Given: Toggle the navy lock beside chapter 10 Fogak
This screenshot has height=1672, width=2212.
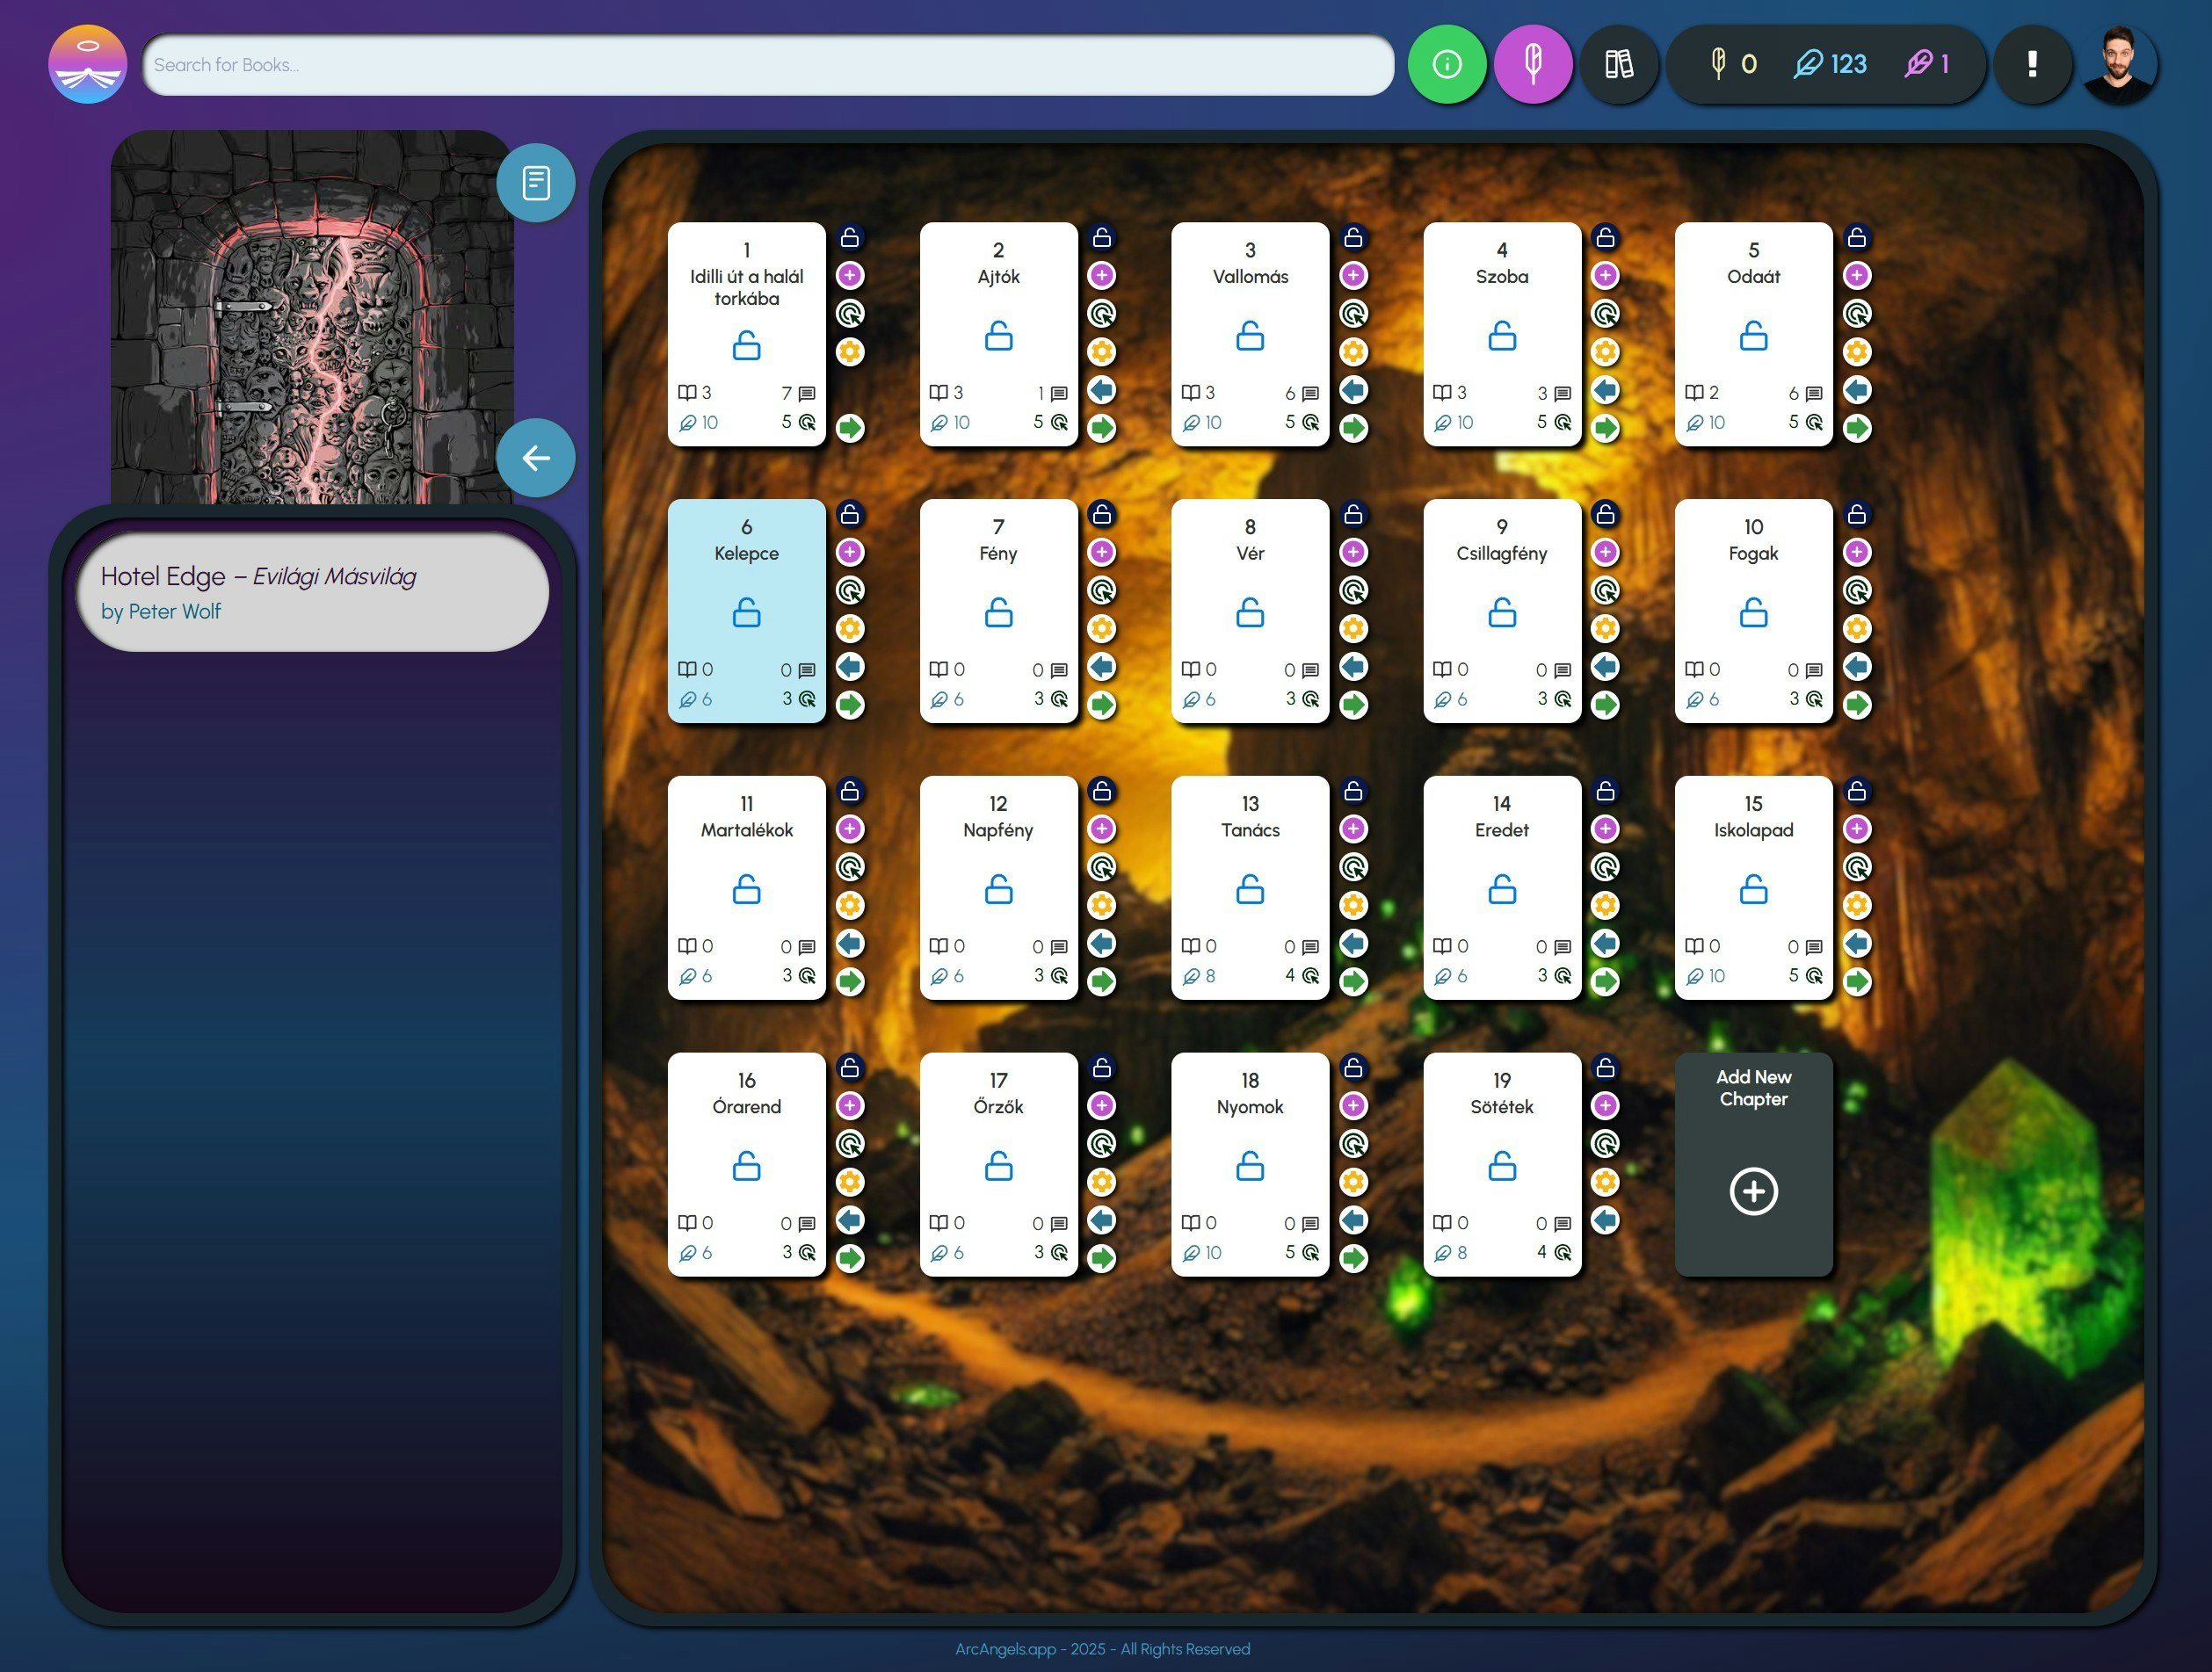Looking at the screenshot, I should coord(1856,515).
